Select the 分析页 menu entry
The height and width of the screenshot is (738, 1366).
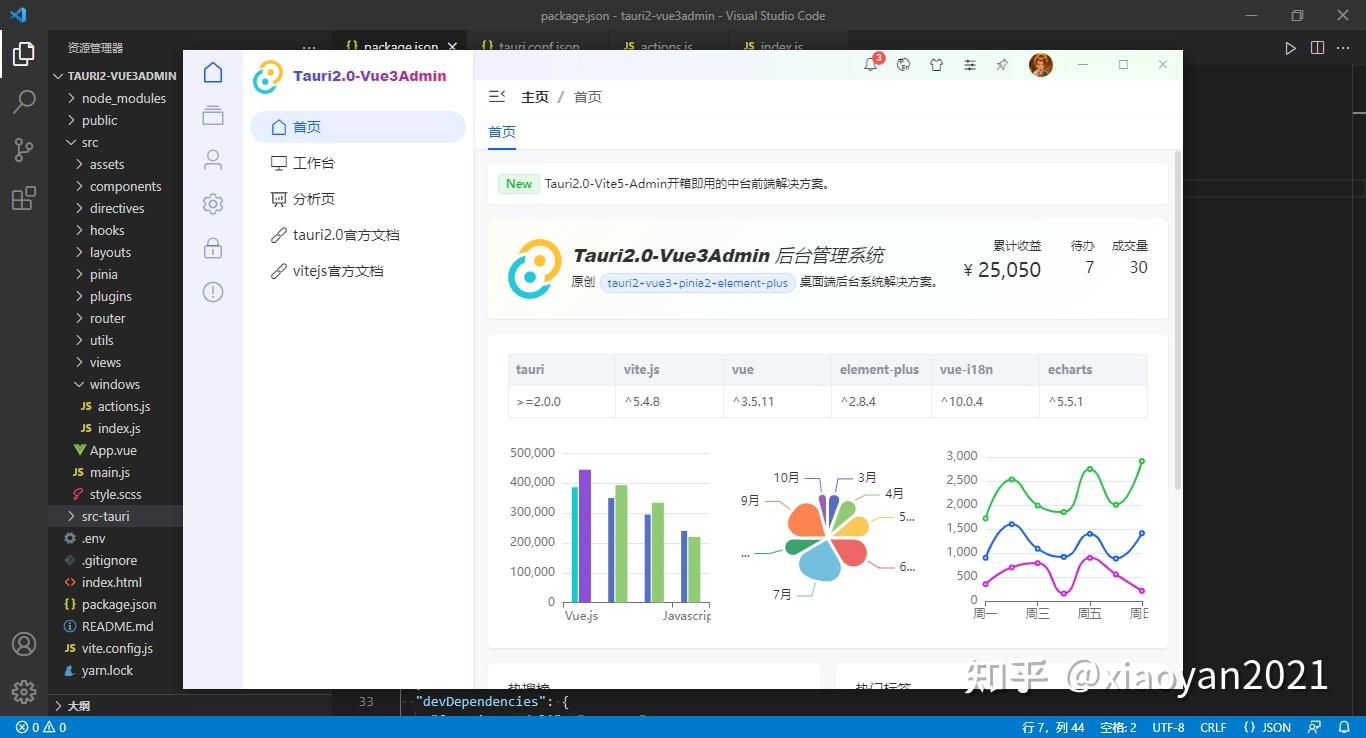pyautogui.click(x=315, y=198)
